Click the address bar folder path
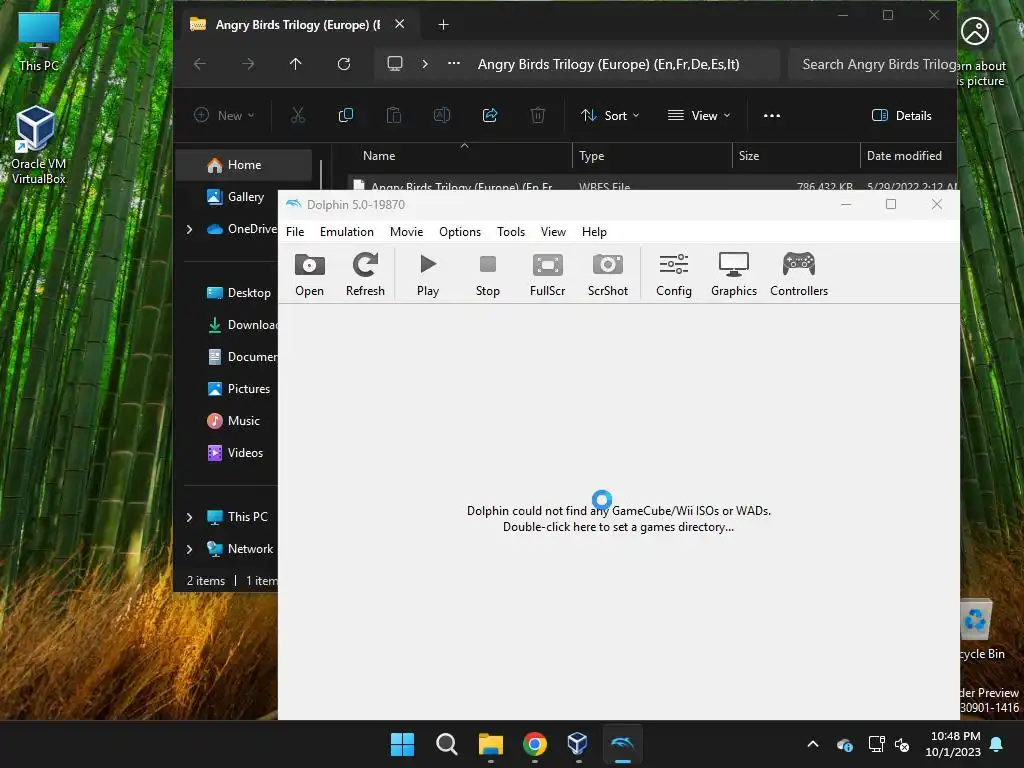Image resolution: width=1024 pixels, height=768 pixels. tap(608, 64)
